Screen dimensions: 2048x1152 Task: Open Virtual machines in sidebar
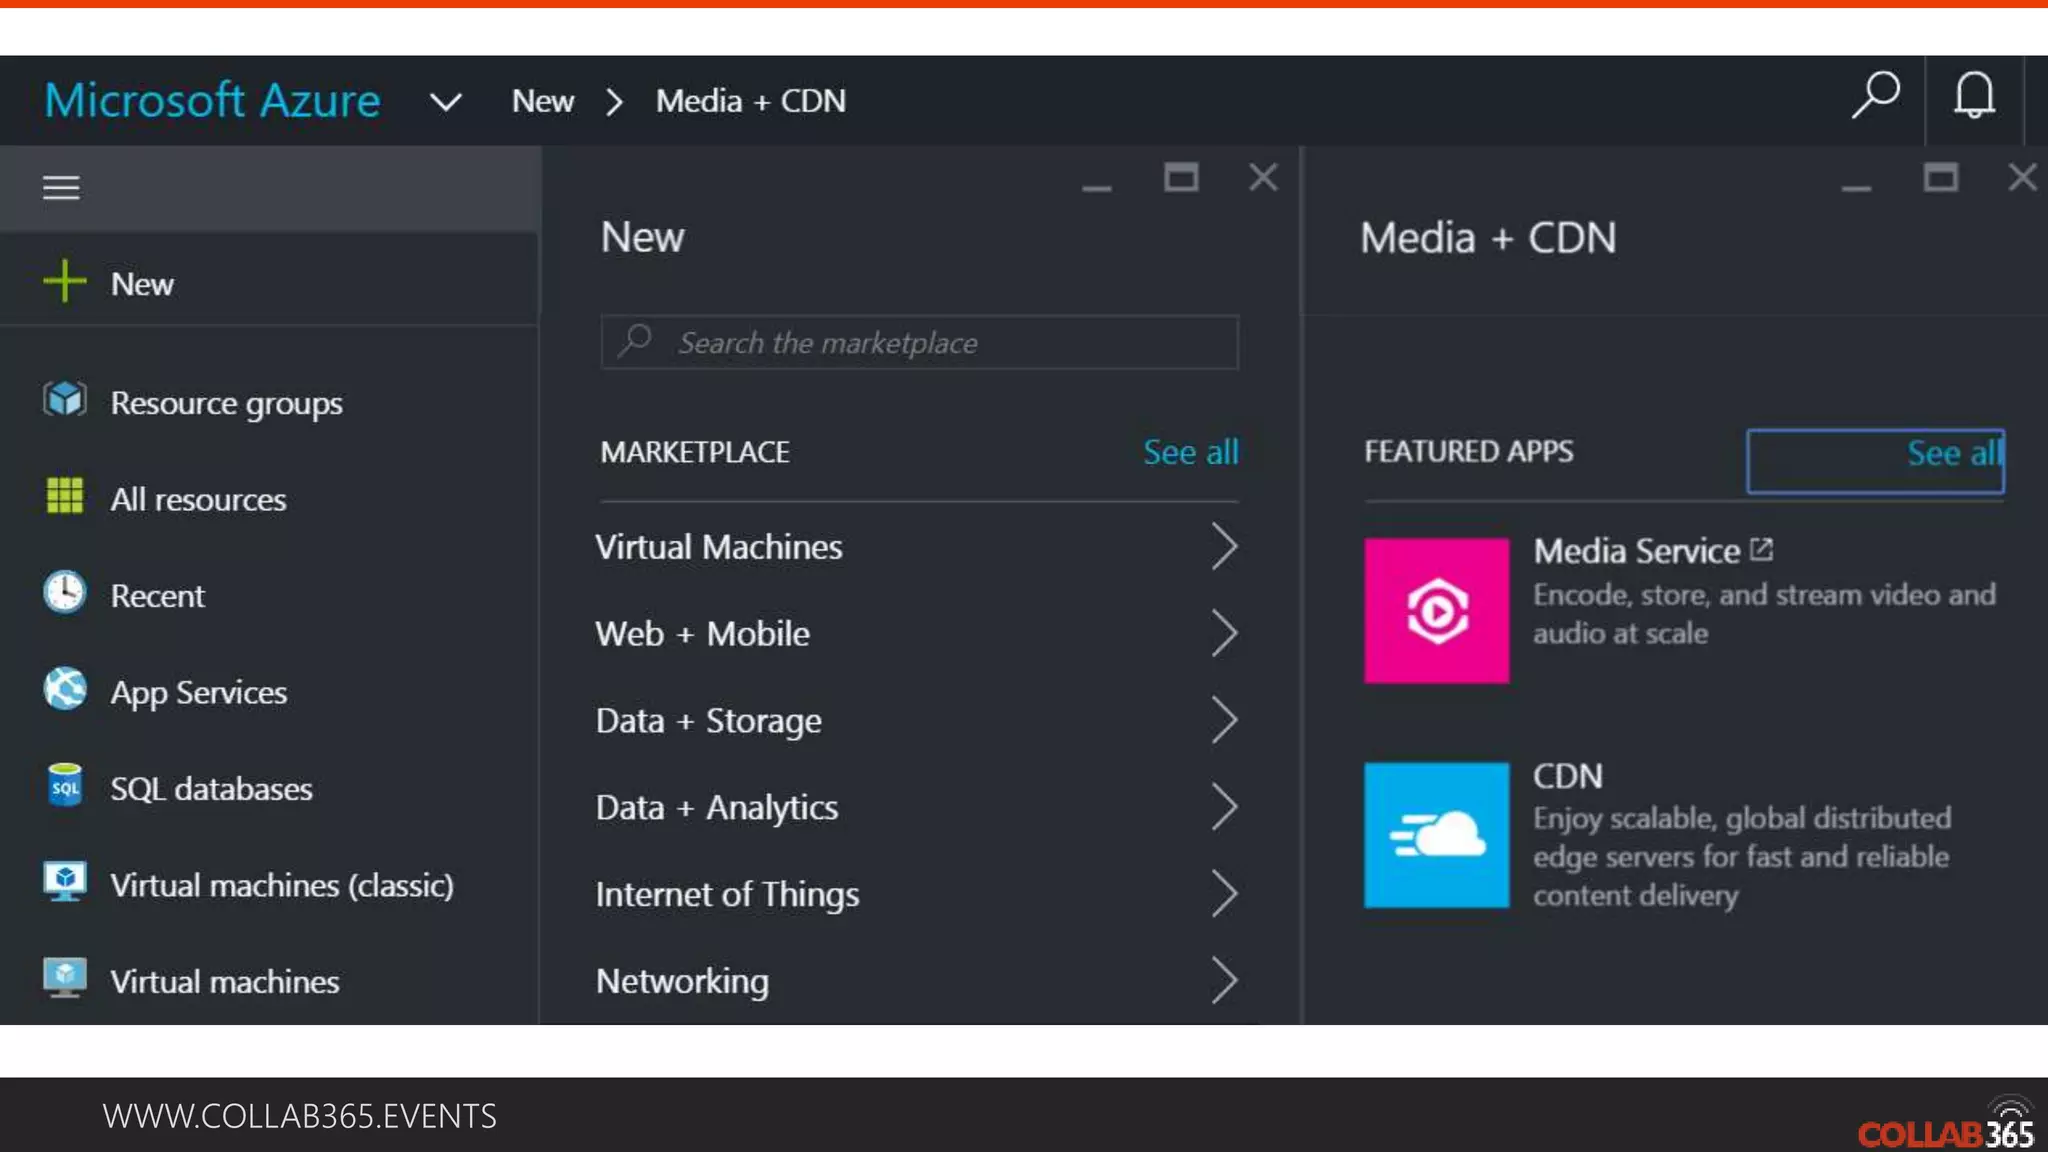point(225,981)
